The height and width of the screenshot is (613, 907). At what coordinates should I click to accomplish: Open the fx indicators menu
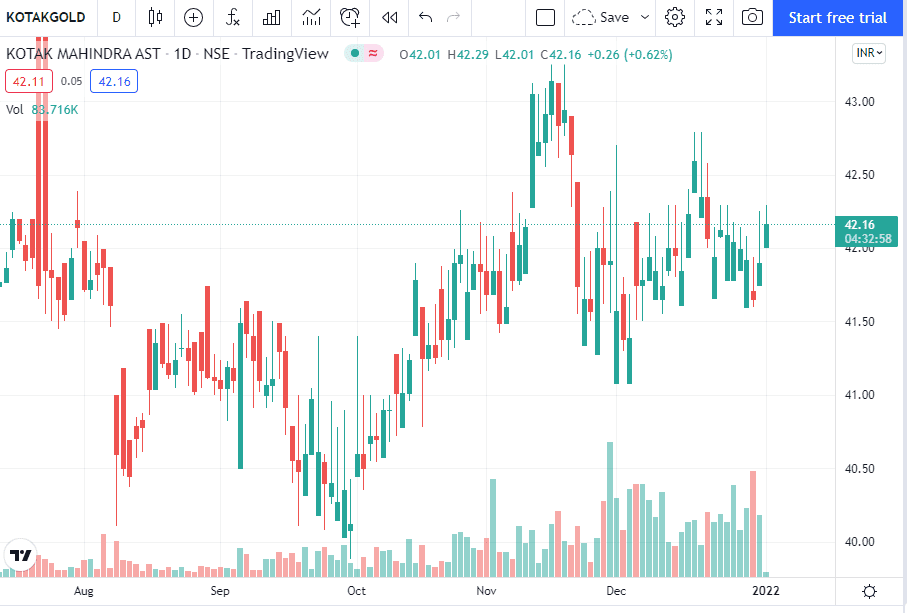click(x=233, y=17)
